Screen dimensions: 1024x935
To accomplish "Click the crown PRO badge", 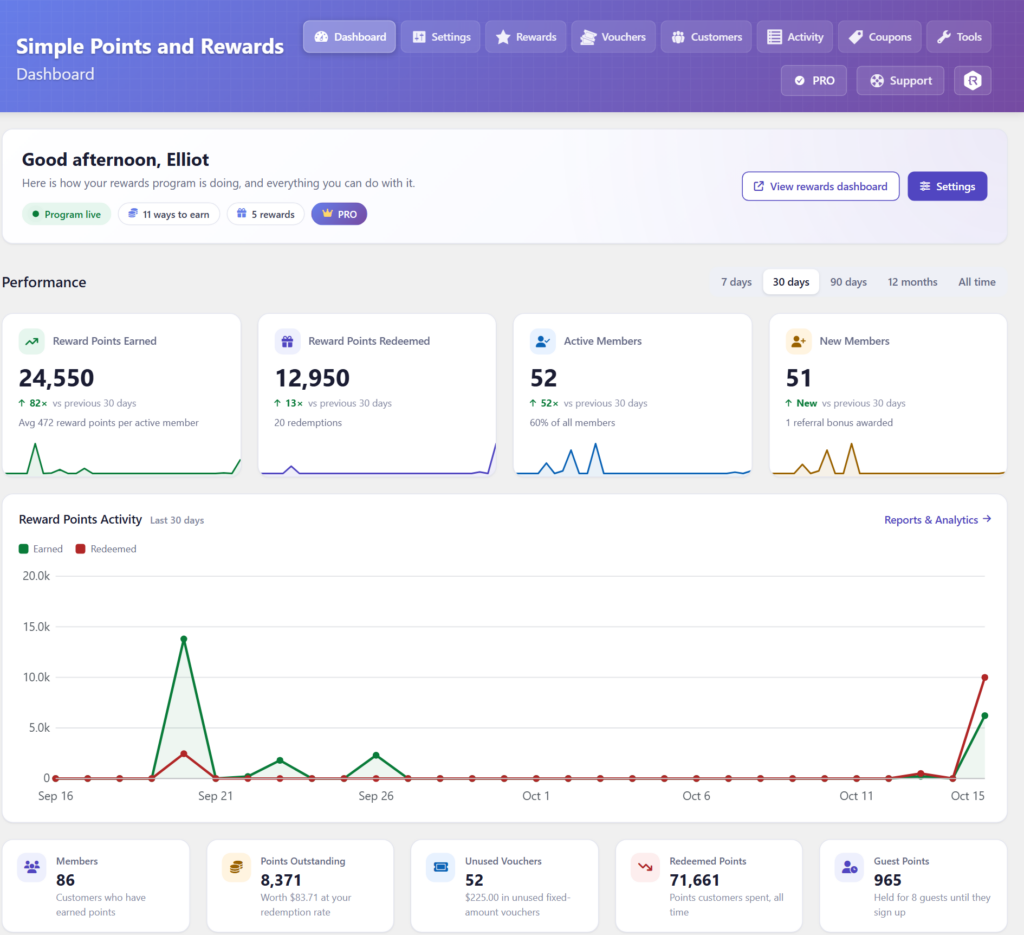I will point(339,214).
